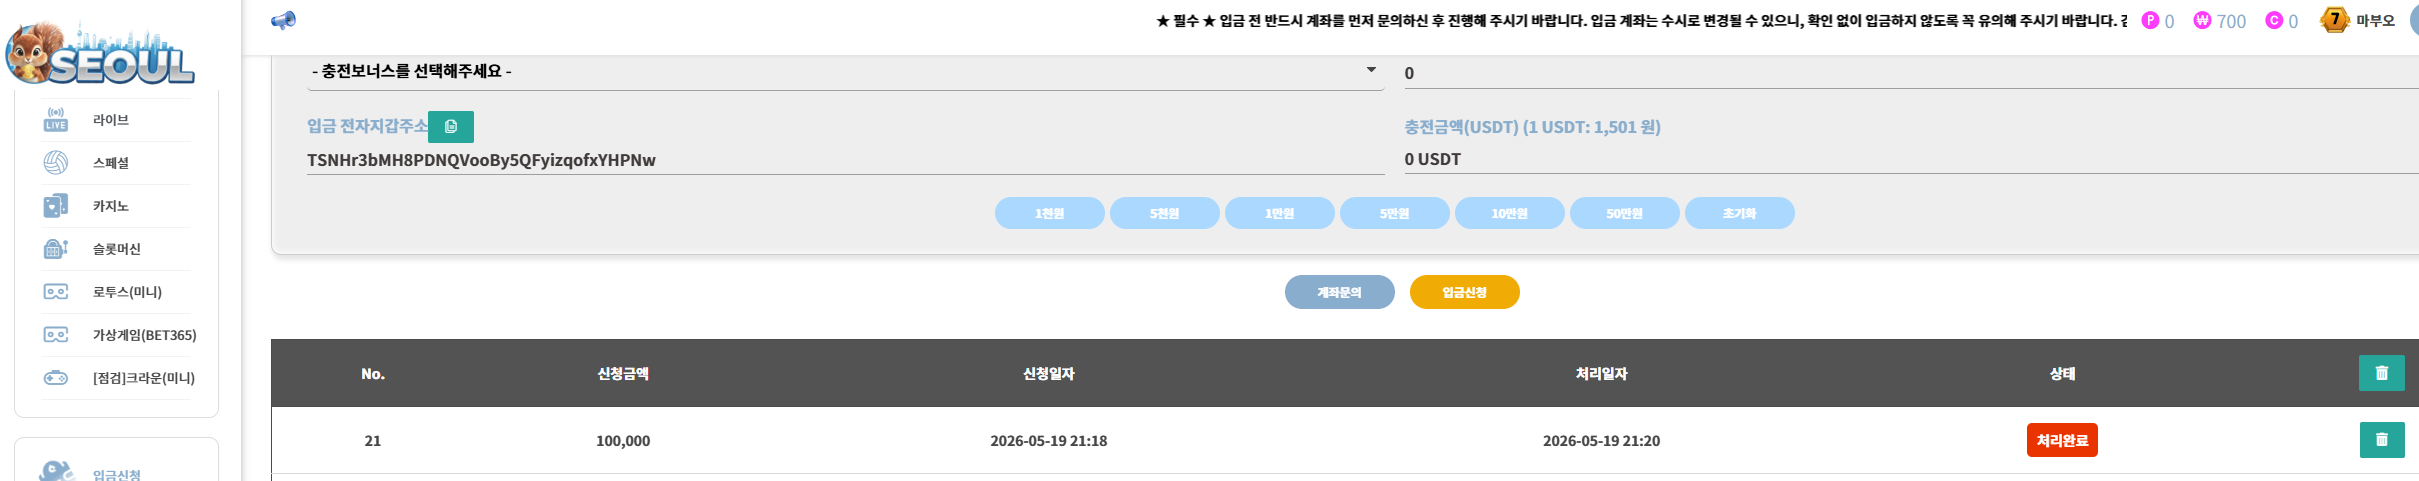Select the 스페셜 volleyball icon

pyautogui.click(x=56, y=163)
